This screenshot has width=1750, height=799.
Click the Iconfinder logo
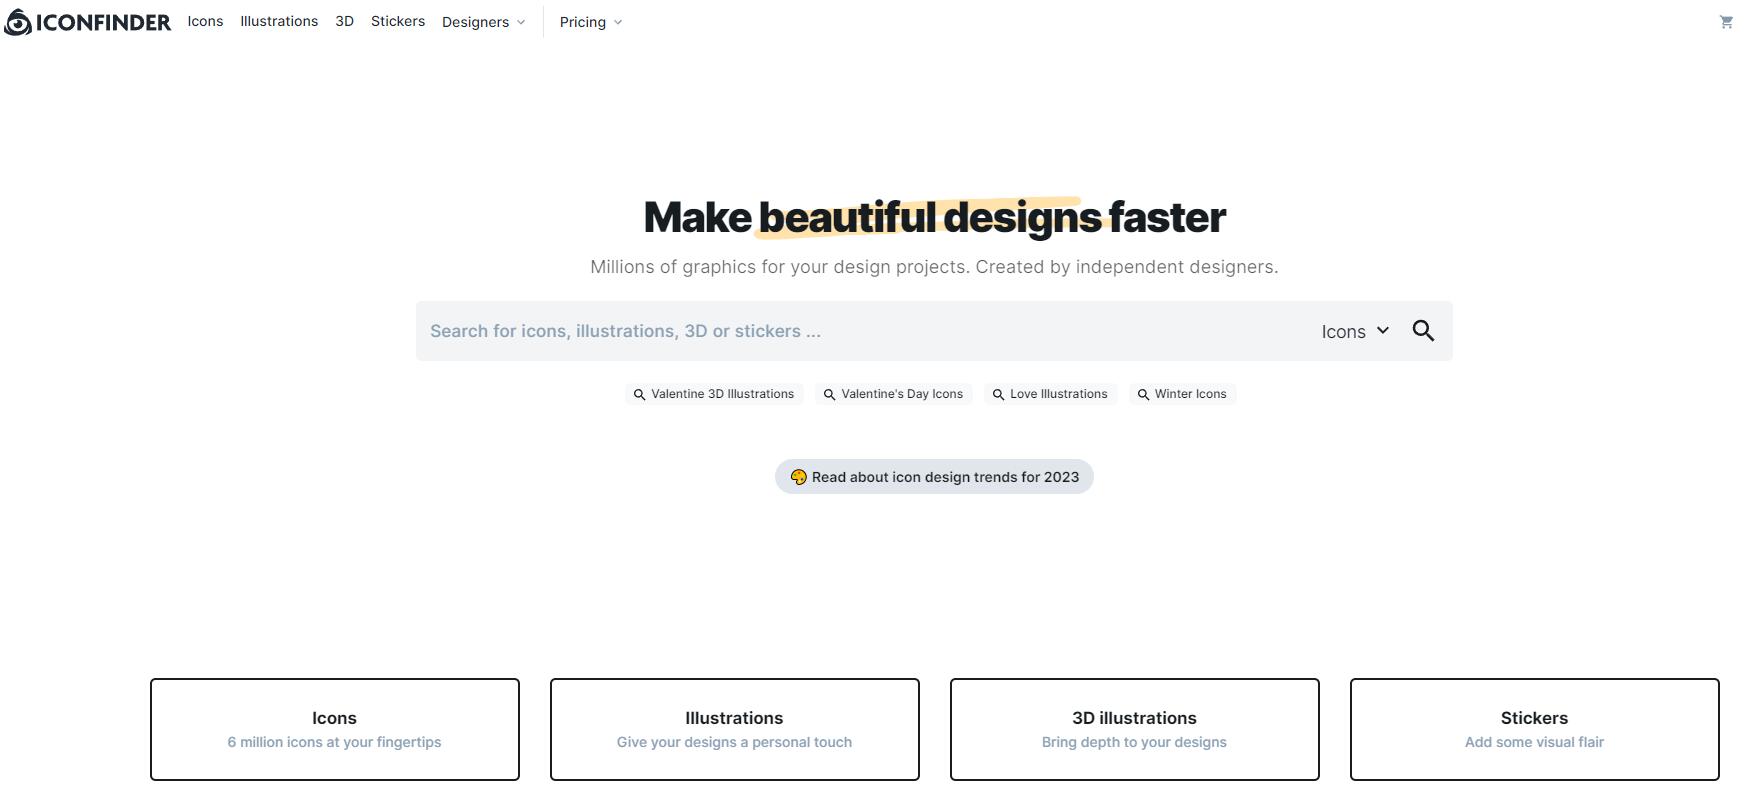87,22
